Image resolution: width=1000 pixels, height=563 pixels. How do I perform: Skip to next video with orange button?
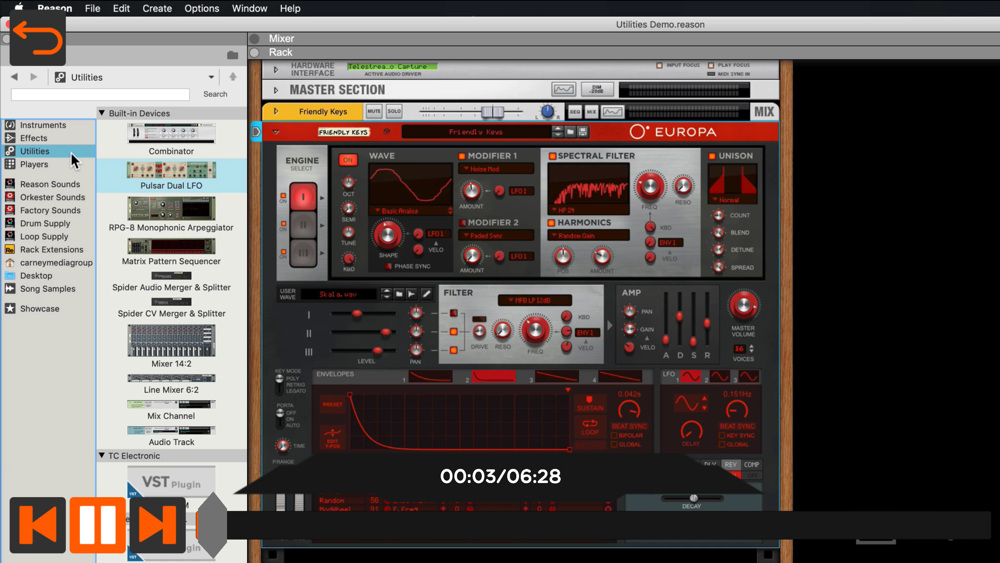tap(158, 525)
